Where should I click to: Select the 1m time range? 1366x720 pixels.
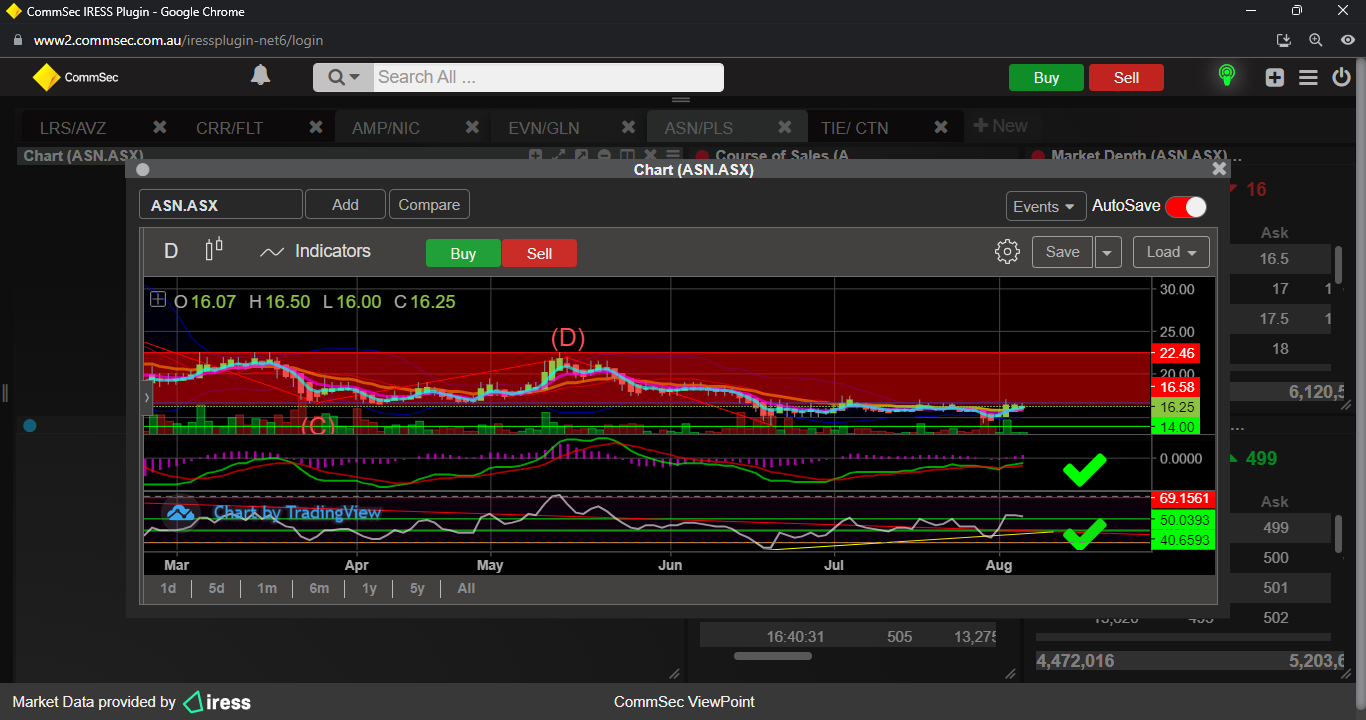[267, 588]
